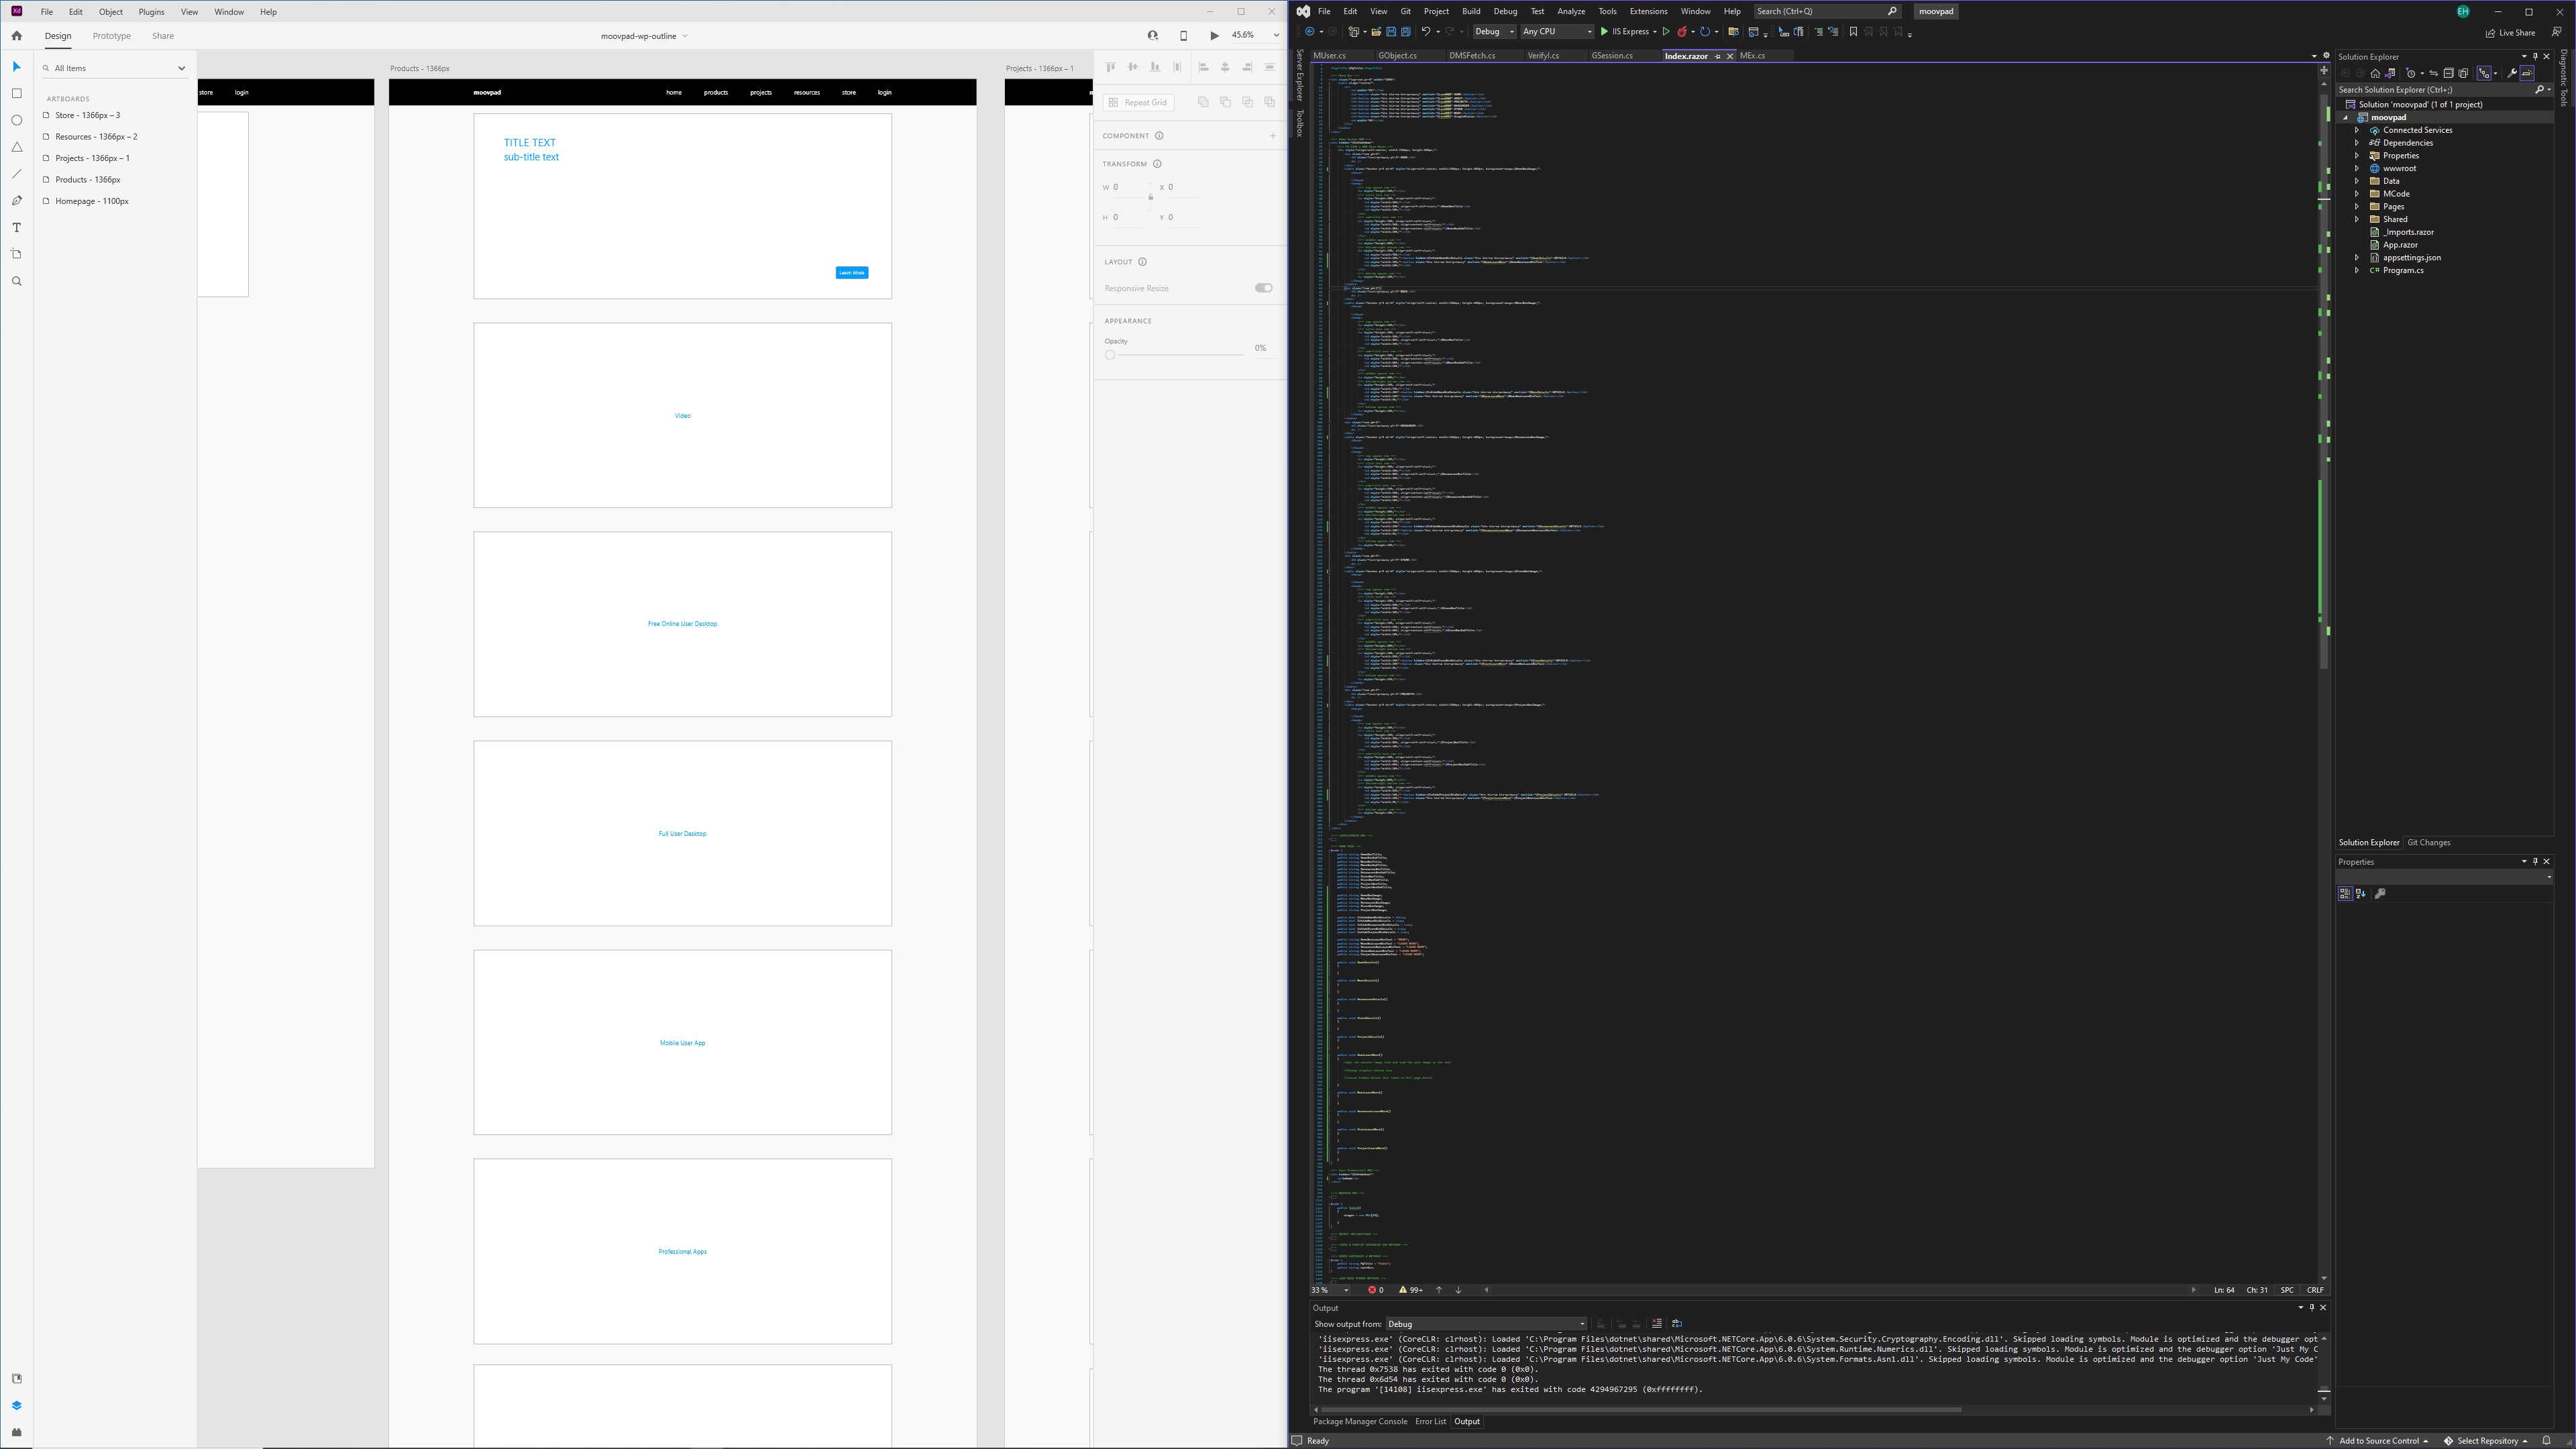Select the Rectangle tool in Adobe XD
Screen dimensions: 2576x1449
[x=16, y=93]
